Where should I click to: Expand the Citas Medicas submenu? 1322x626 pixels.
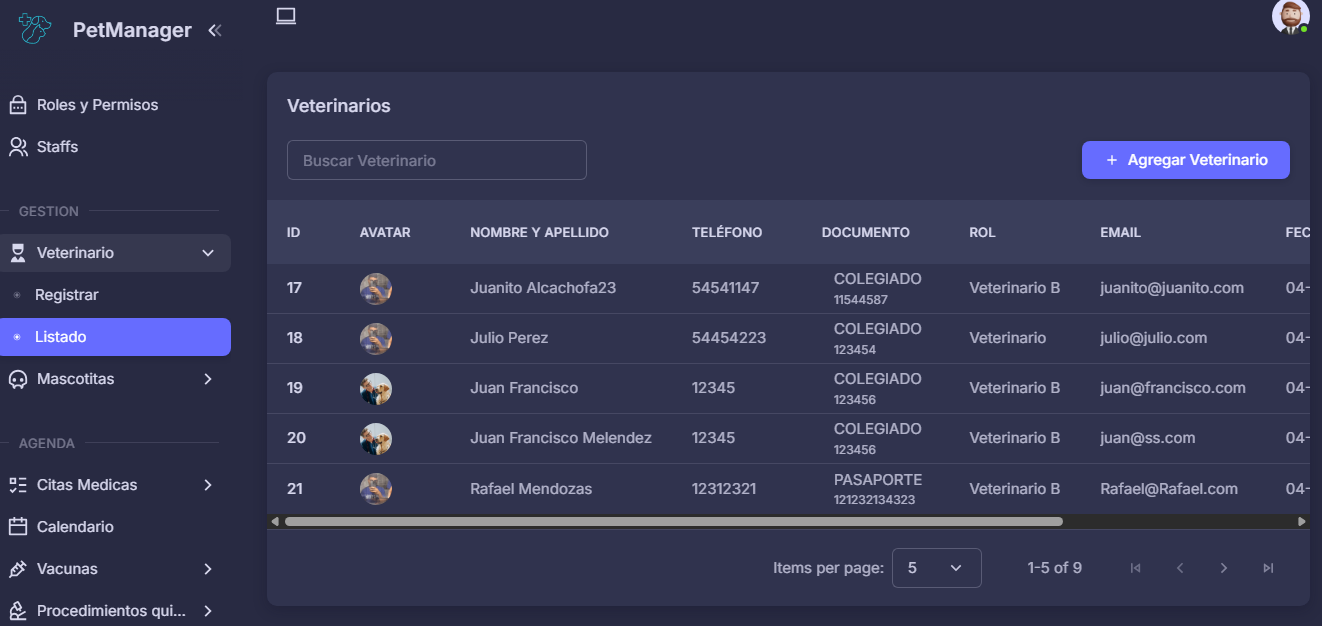208,485
